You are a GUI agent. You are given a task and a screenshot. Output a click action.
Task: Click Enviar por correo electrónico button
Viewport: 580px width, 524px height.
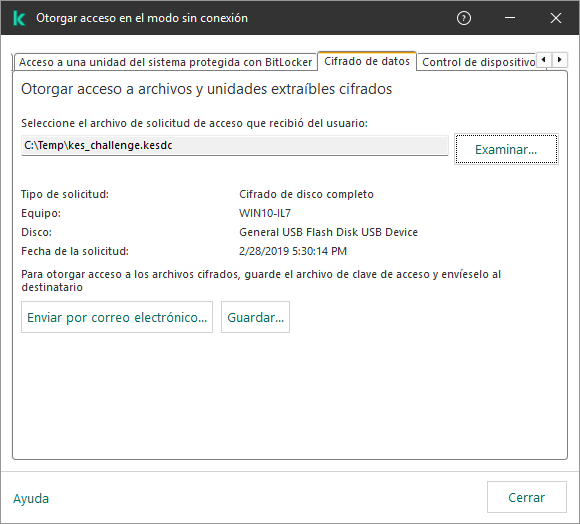(117, 317)
